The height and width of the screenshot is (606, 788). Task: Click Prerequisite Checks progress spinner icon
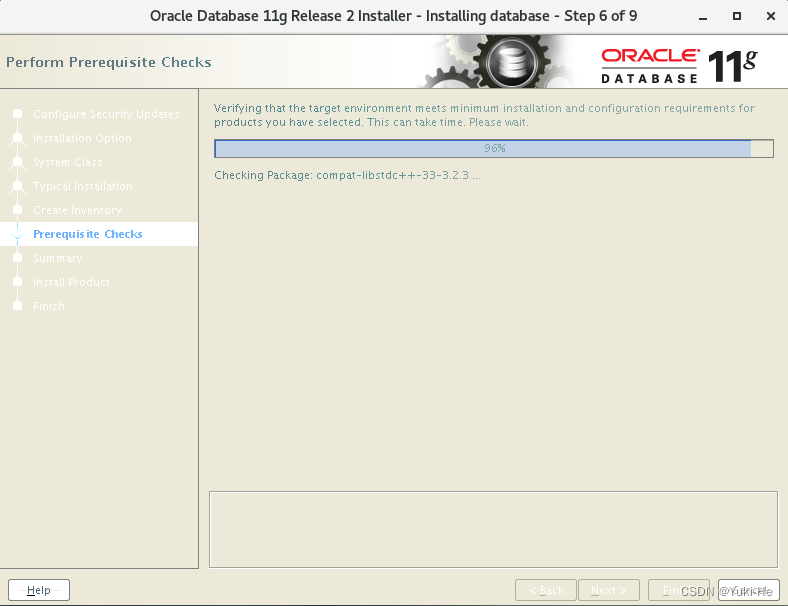point(18,234)
